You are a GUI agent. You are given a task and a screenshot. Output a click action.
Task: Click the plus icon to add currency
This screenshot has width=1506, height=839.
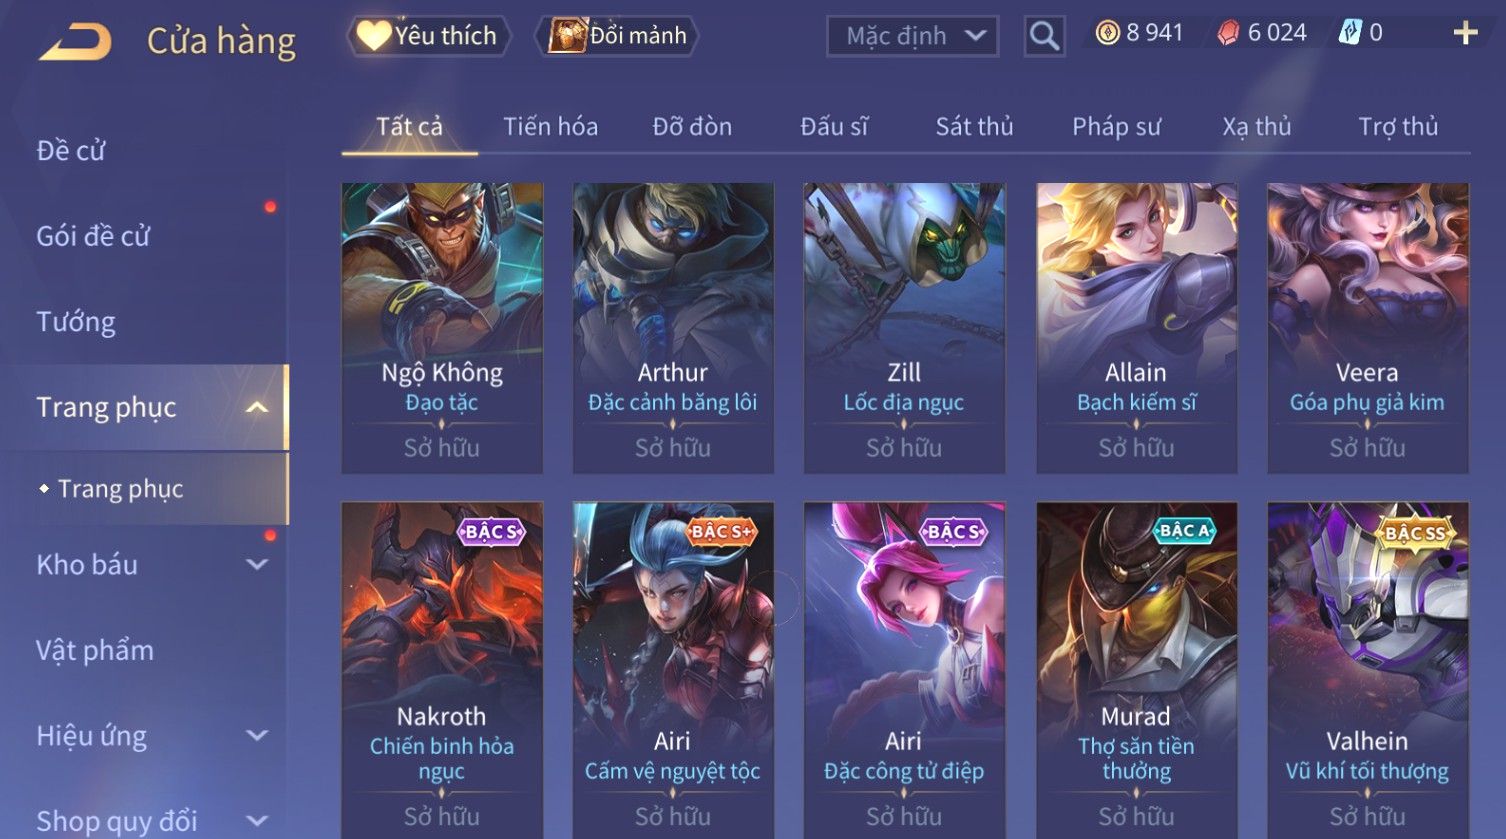point(1465,34)
